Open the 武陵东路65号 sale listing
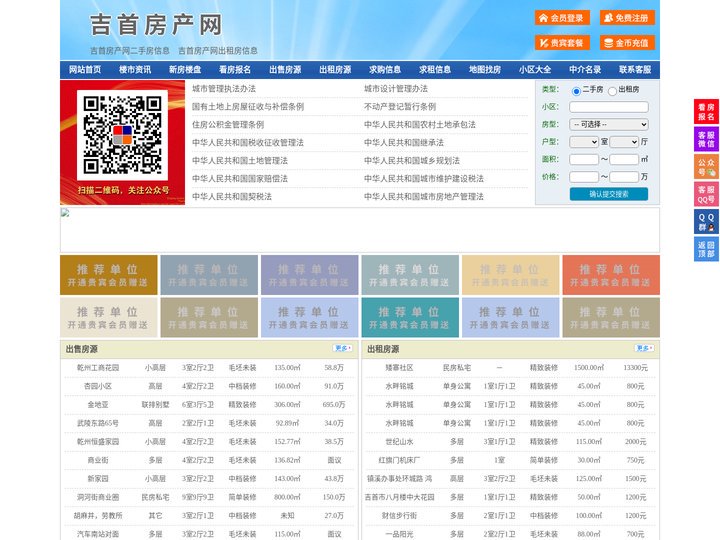Viewport: 720px width, 540px height. tap(98, 423)
